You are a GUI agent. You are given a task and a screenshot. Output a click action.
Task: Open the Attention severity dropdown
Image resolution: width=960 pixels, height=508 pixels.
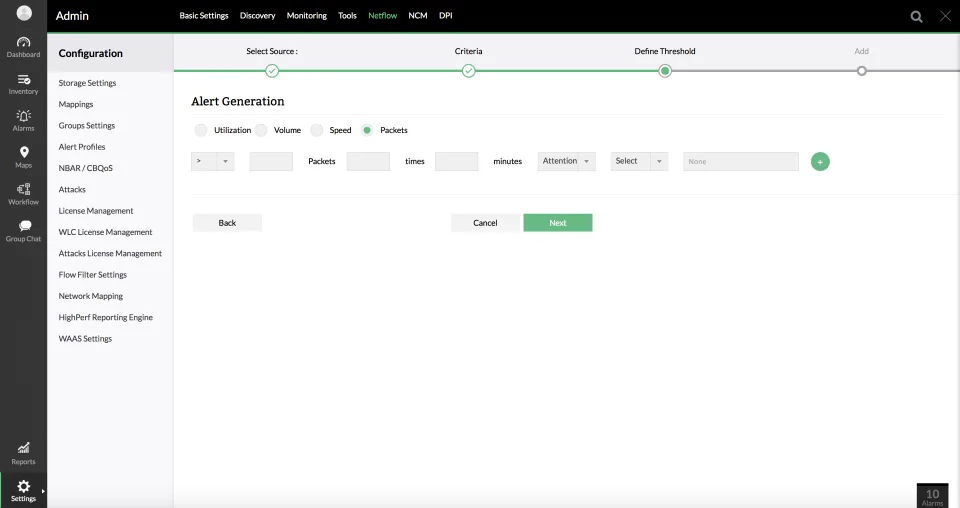point(566,161)
